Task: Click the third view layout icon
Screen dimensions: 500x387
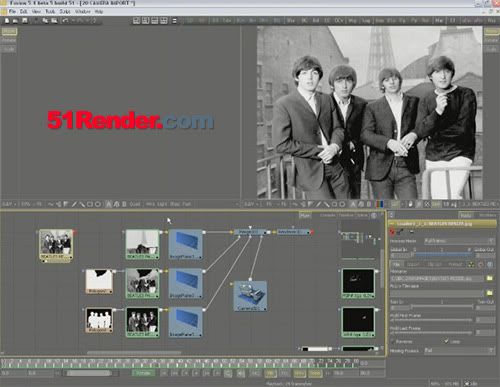Action: [x=155, y=21]
